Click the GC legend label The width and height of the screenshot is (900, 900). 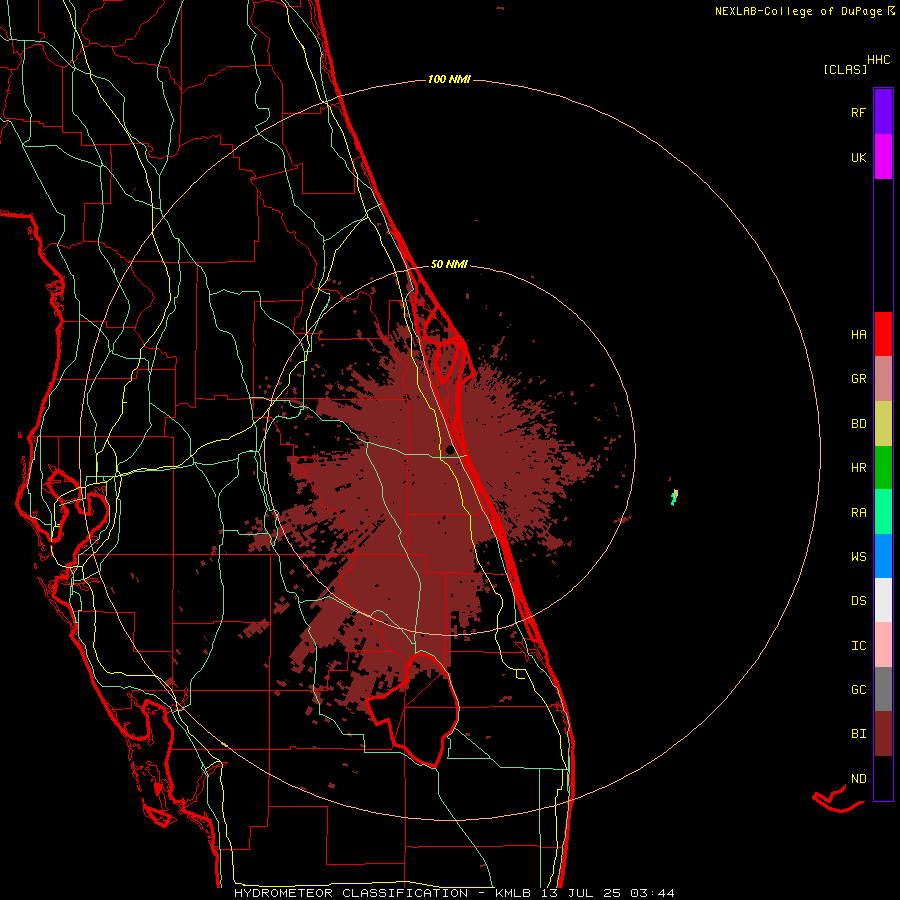point(858,690)
